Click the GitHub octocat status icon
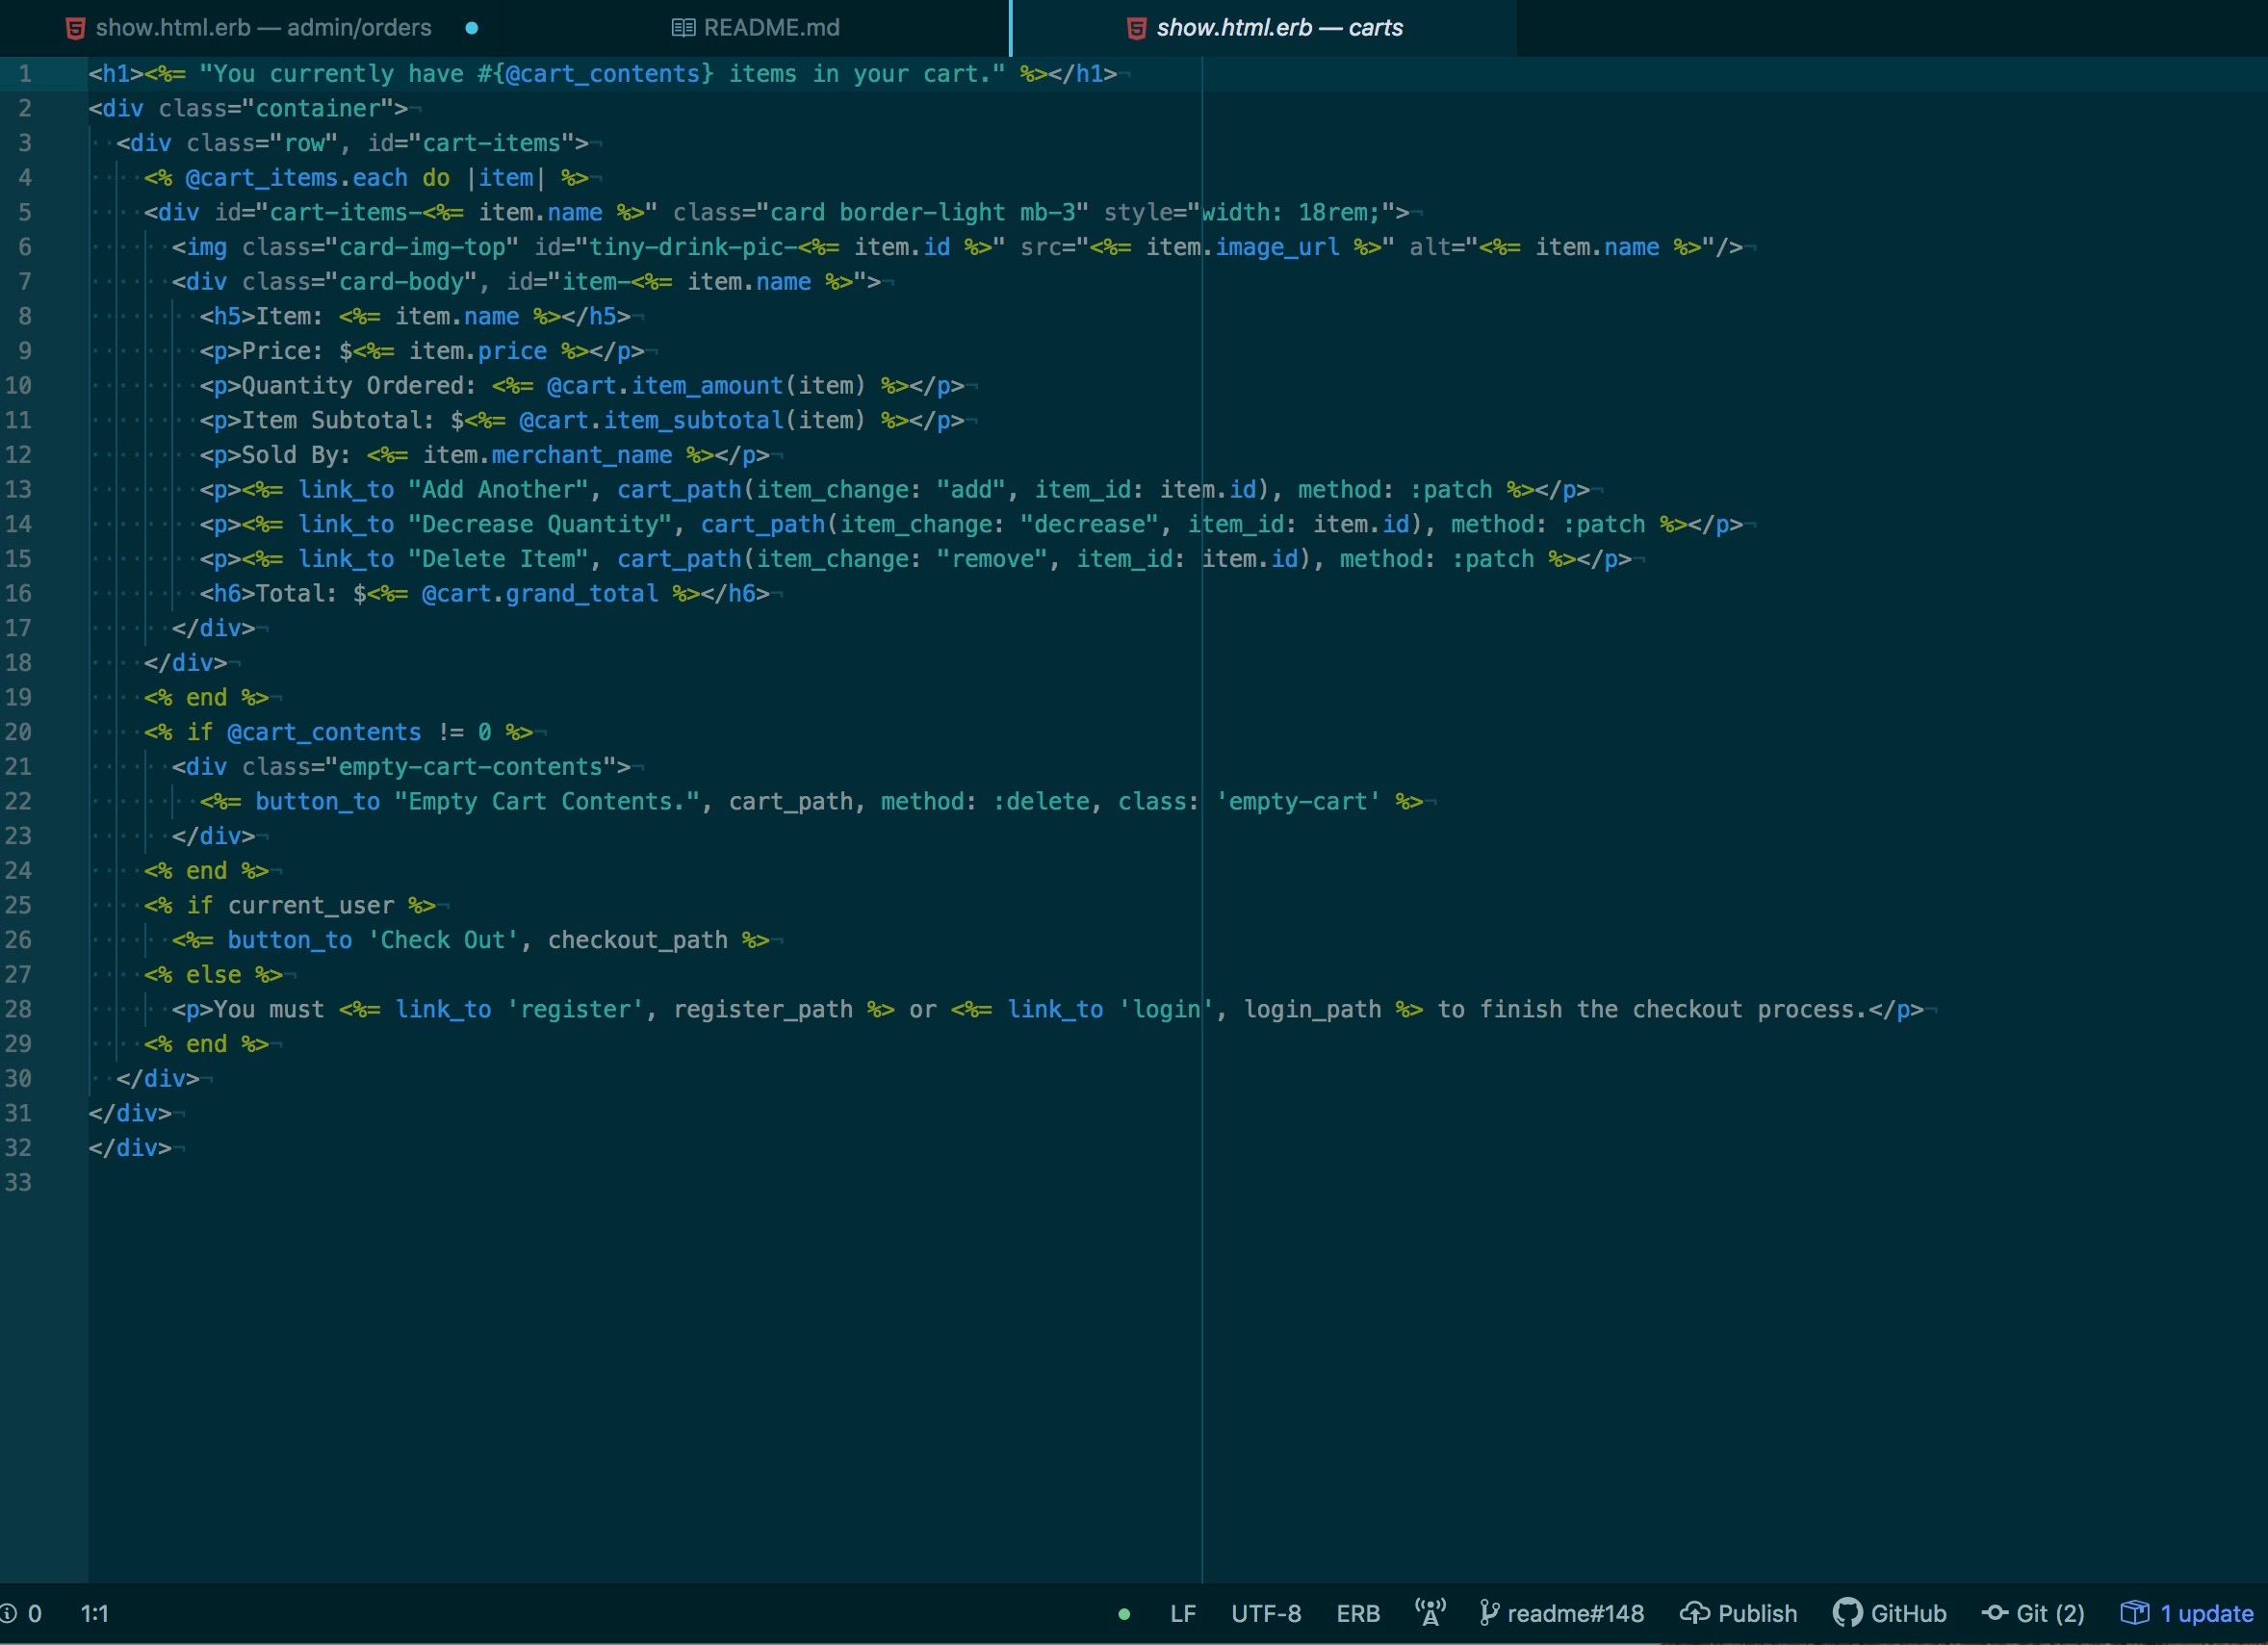Image resolution: width=2268 pixels, height=1645 pixels. (1846, 1613)
